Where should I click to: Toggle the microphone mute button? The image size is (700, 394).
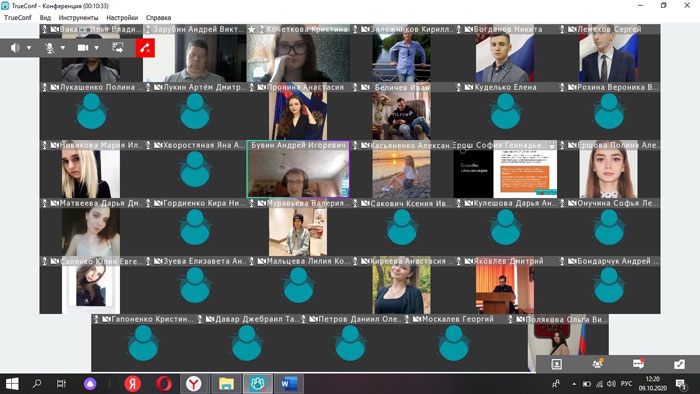click(x=50, y=48)
